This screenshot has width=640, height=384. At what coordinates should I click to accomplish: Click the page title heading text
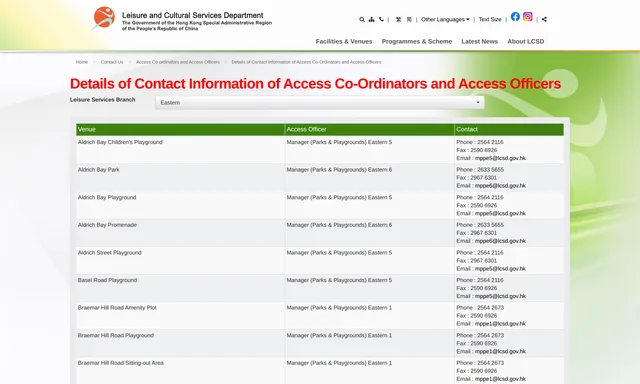click(x=315, y=84)
